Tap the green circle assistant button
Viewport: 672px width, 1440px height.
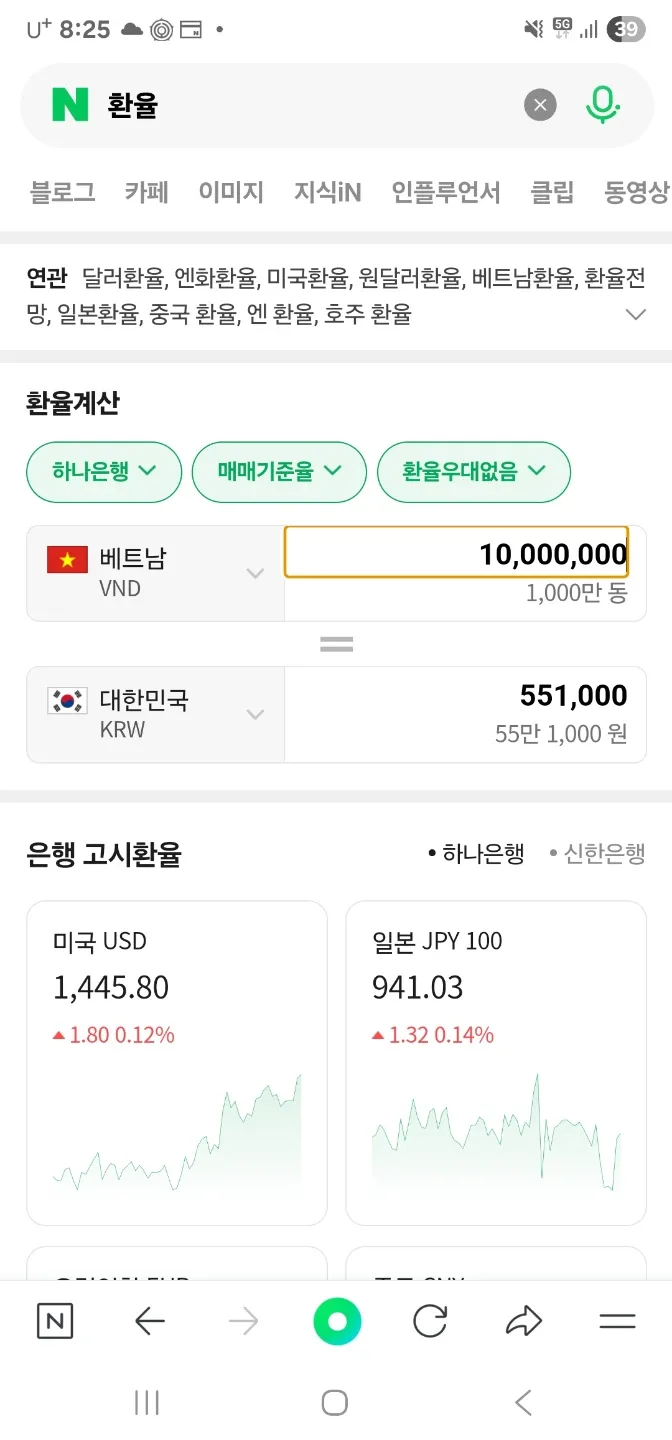pos(336,1322)
